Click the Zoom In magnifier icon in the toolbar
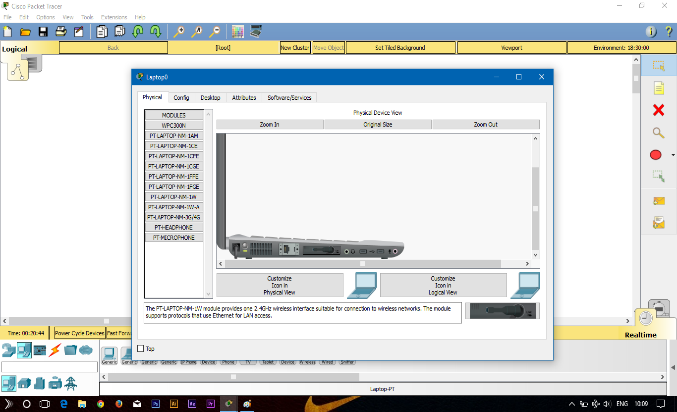The image size is (677, 412). pos(179,32)
